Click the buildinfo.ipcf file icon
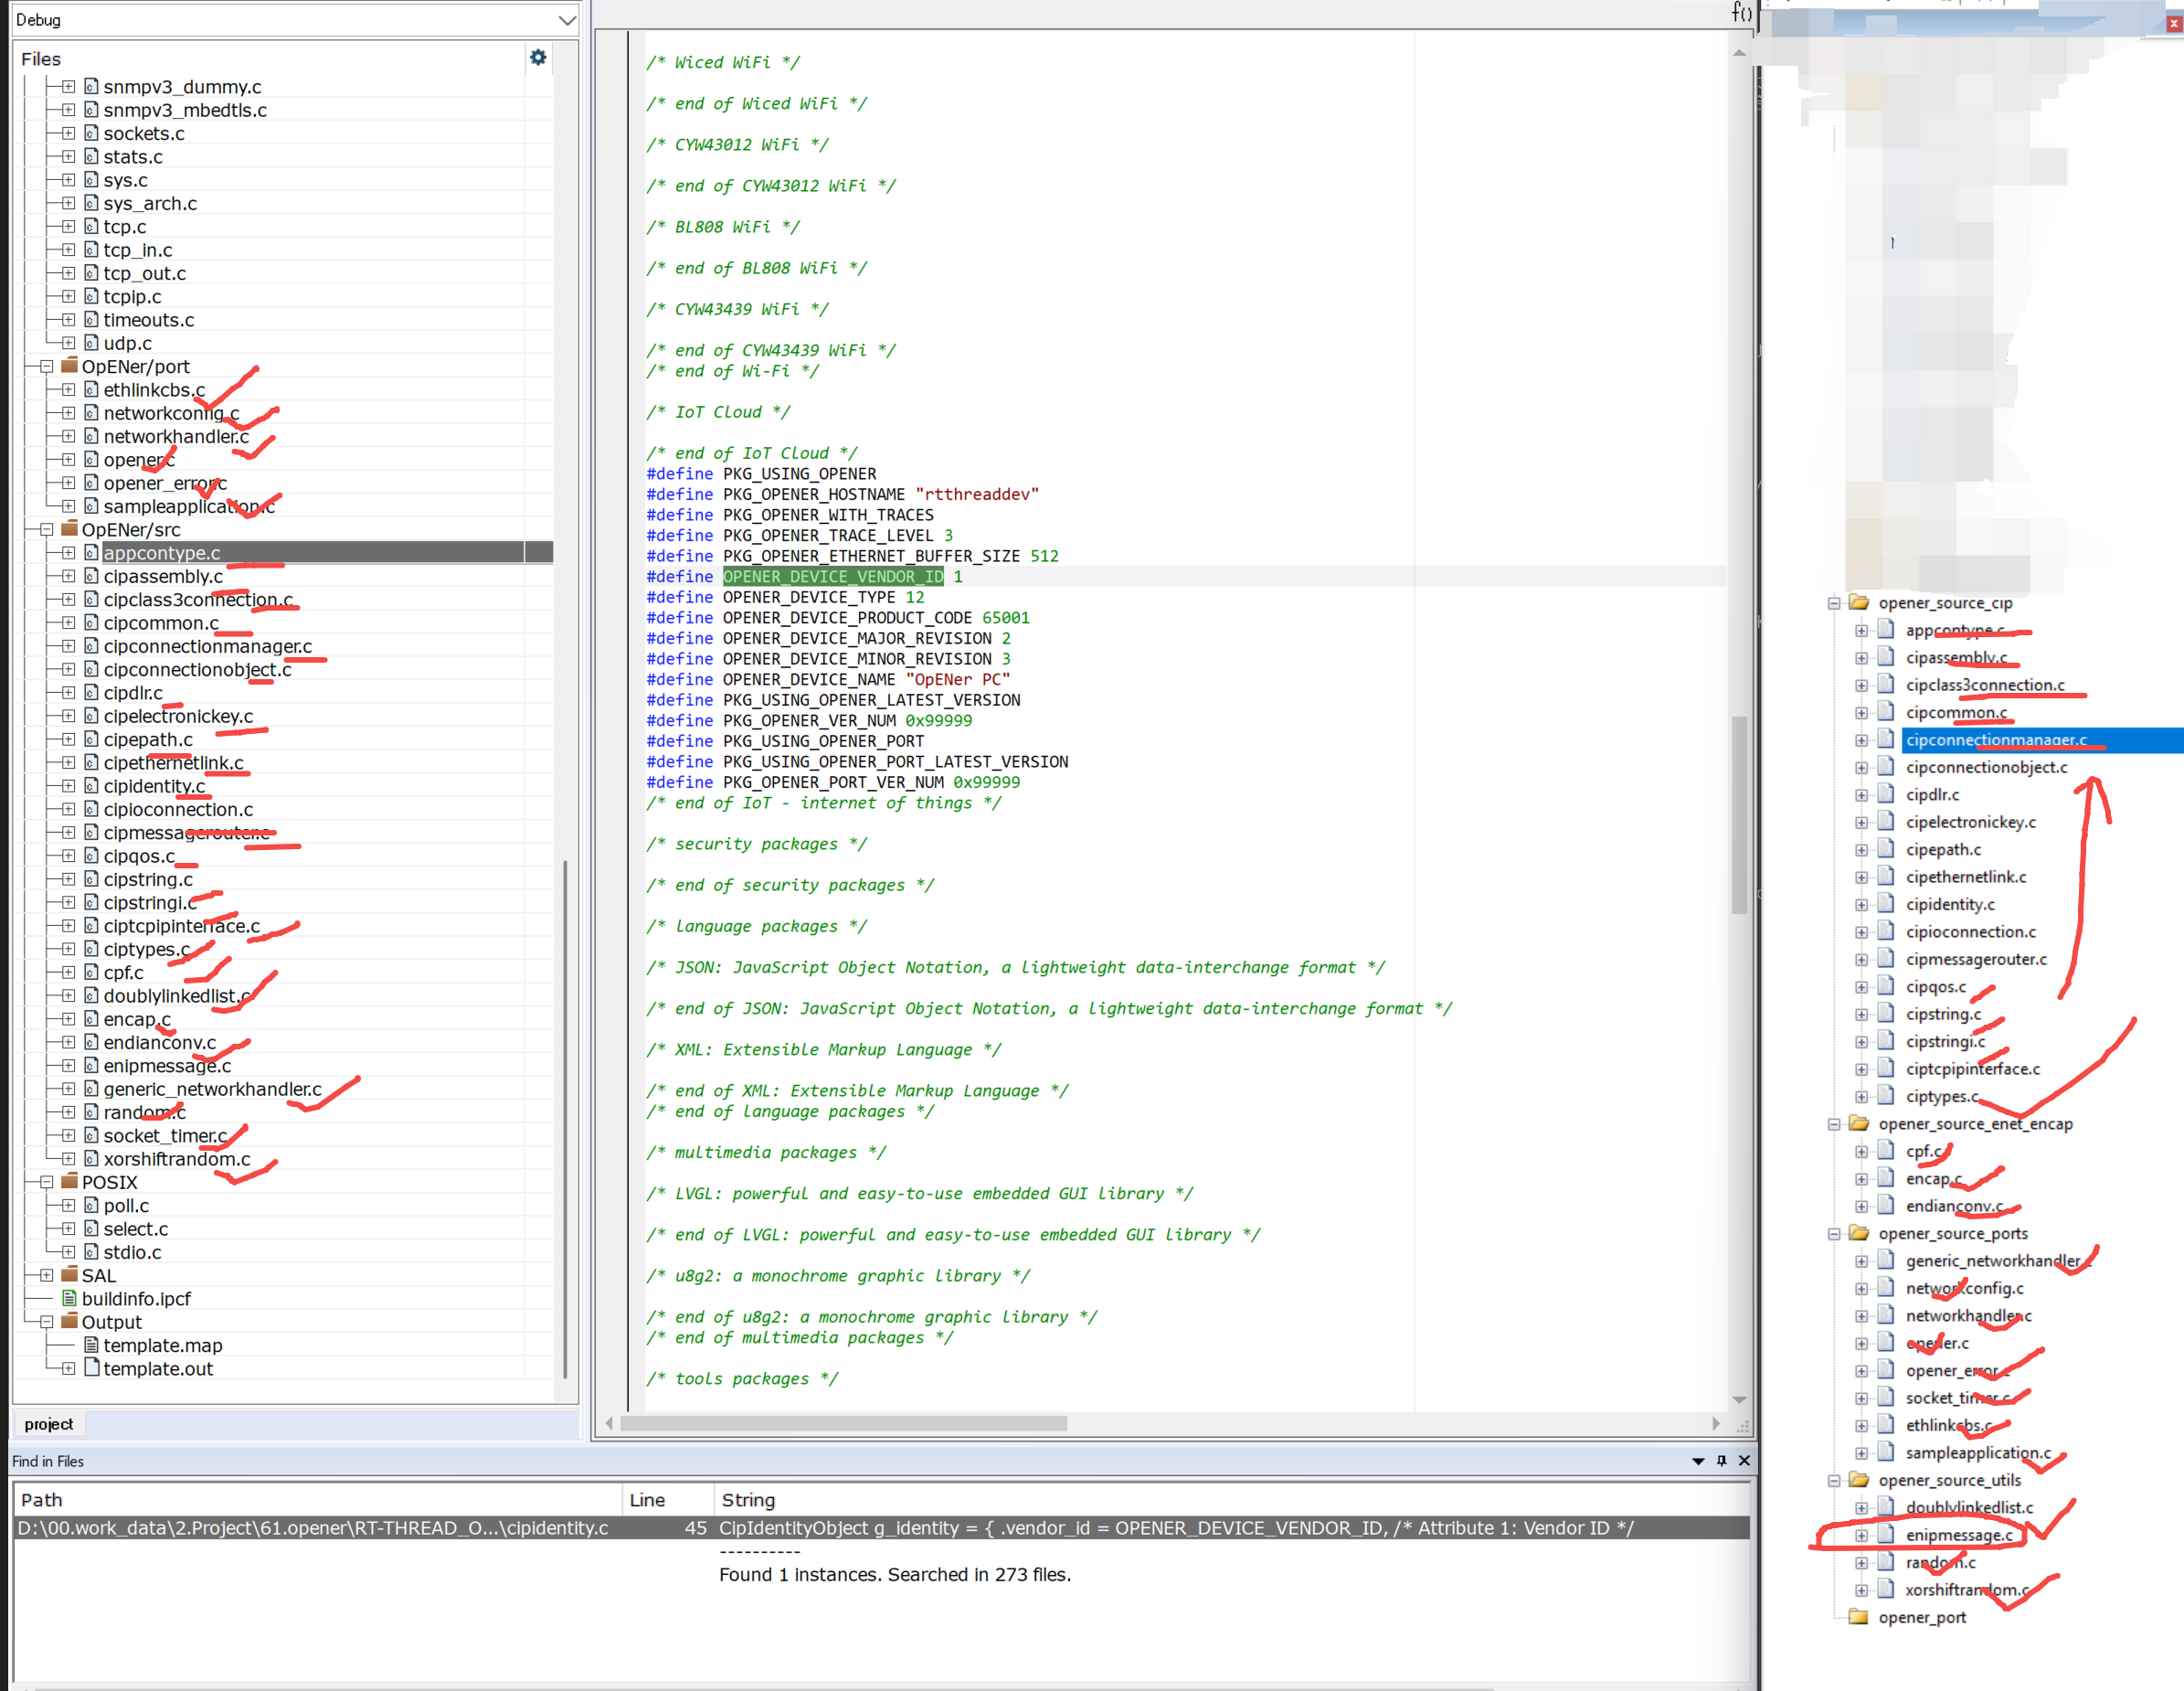Image resolution: width=2184 pixels, height=1691 pixels. [x=70, y=1298]
